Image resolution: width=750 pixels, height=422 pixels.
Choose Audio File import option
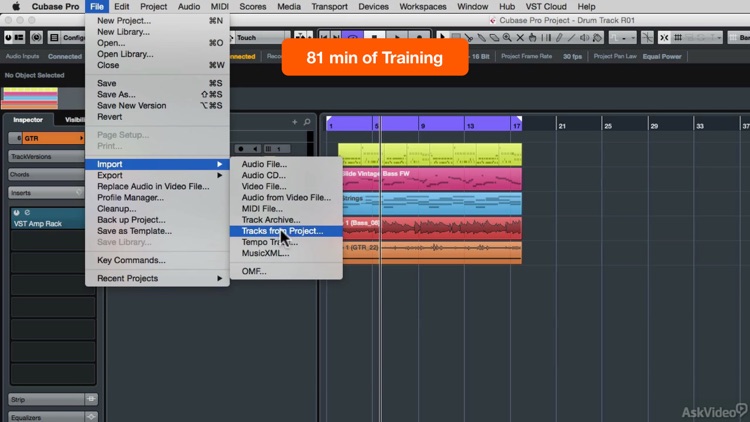click(x=286, y=164)
